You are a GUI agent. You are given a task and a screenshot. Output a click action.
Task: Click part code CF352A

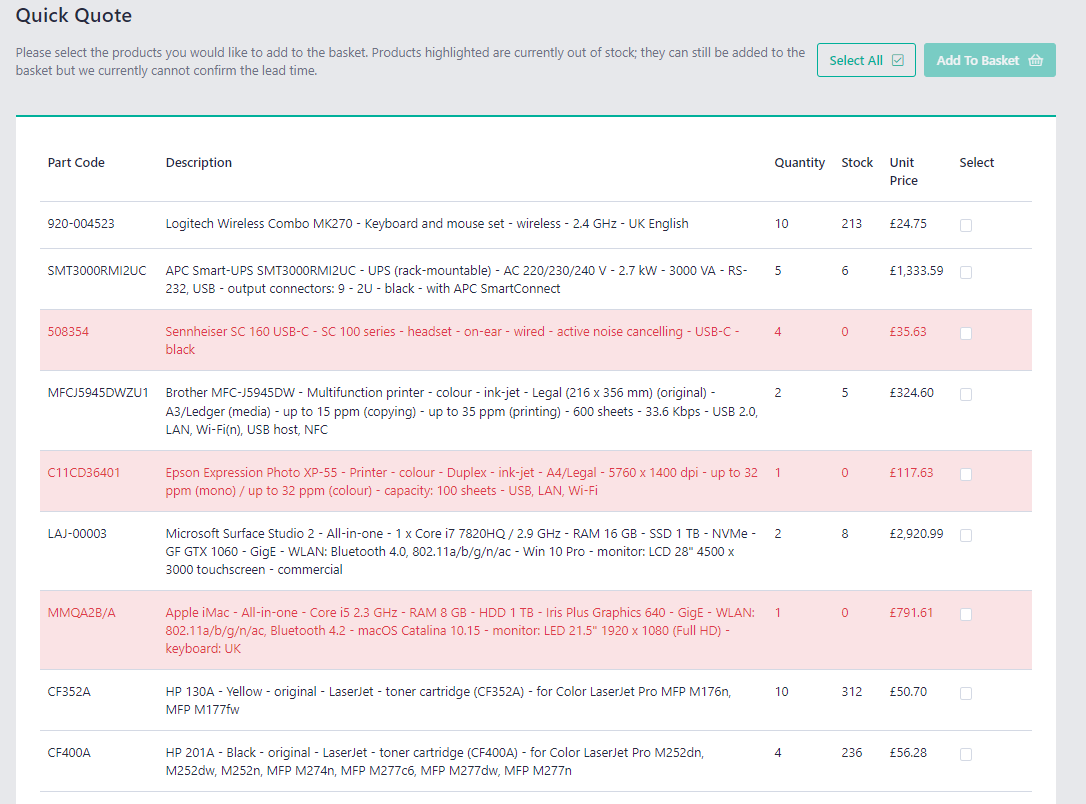point(69,692)
